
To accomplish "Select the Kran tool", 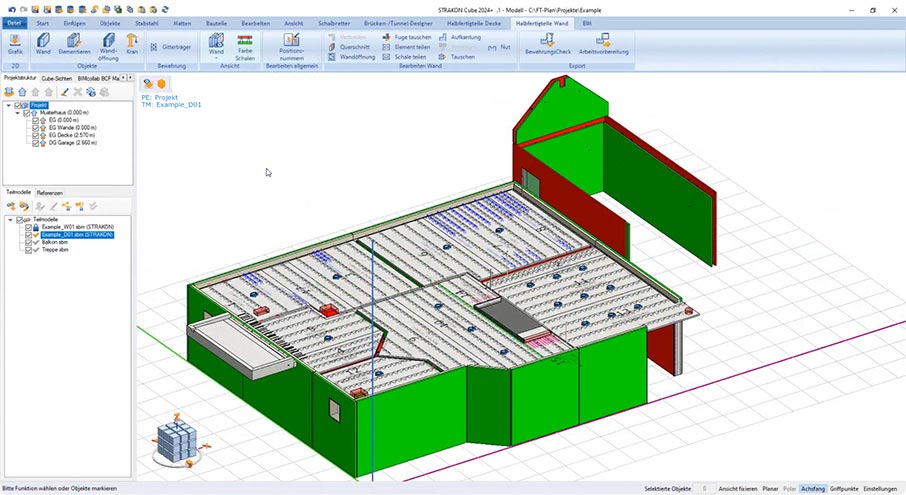I will [132, 43].
